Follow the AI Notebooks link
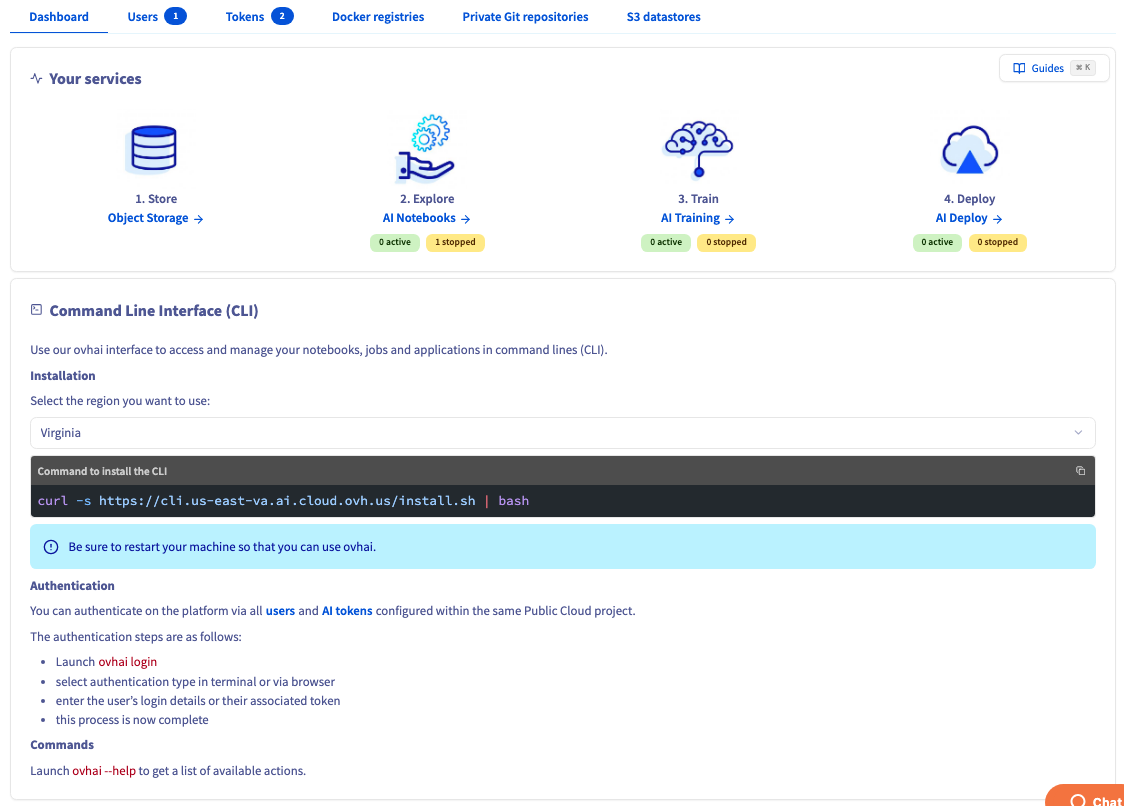Screen dimensions: 1124x806 point(427,218)
